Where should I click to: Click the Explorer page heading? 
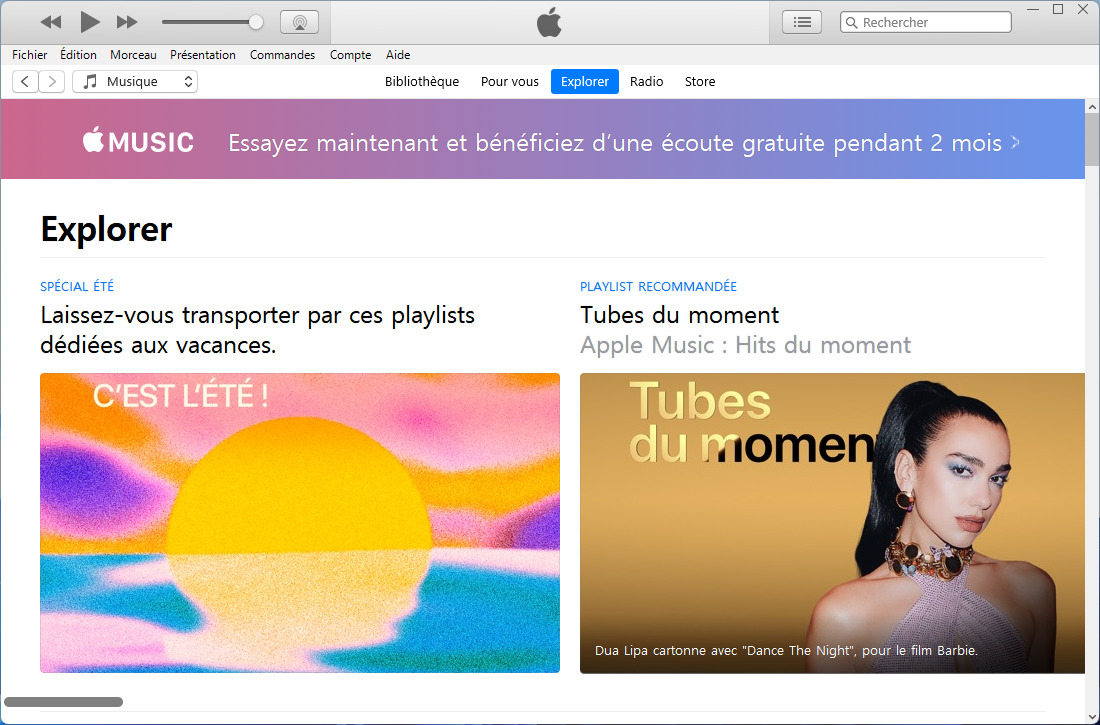pyautogui.click(x=106, y=229)
